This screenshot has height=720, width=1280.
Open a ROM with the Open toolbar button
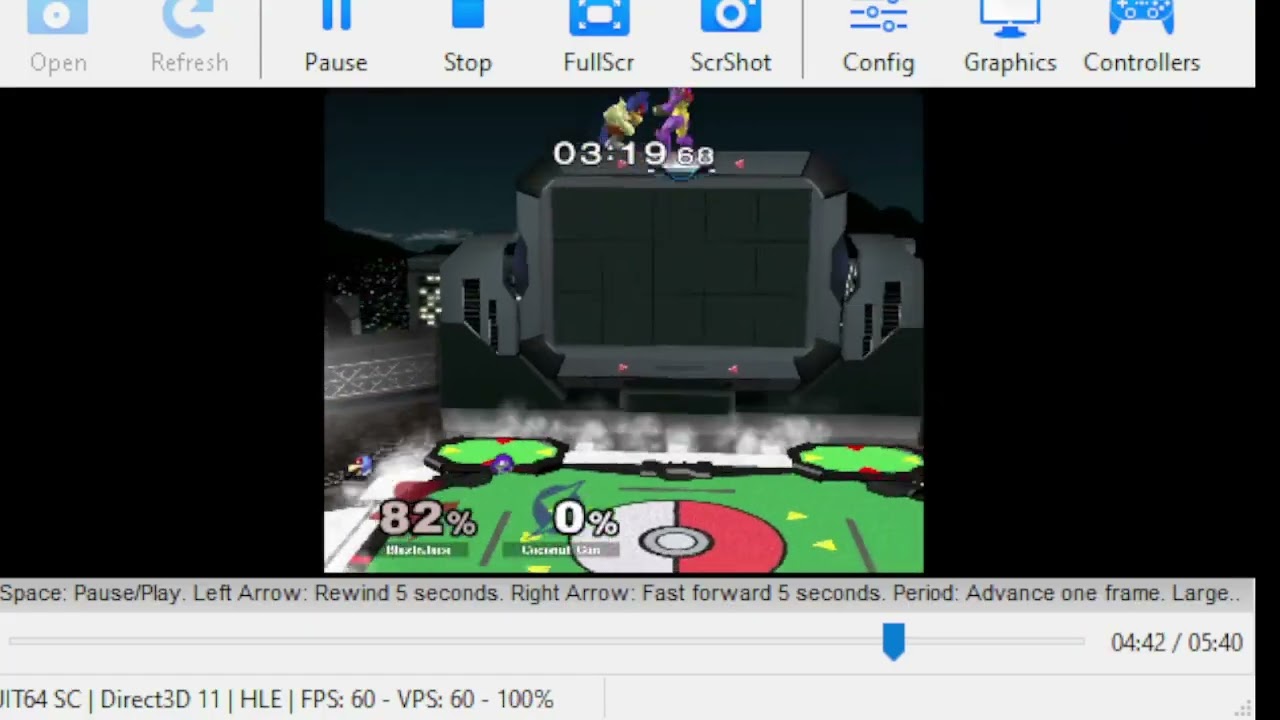pos(58,38)
